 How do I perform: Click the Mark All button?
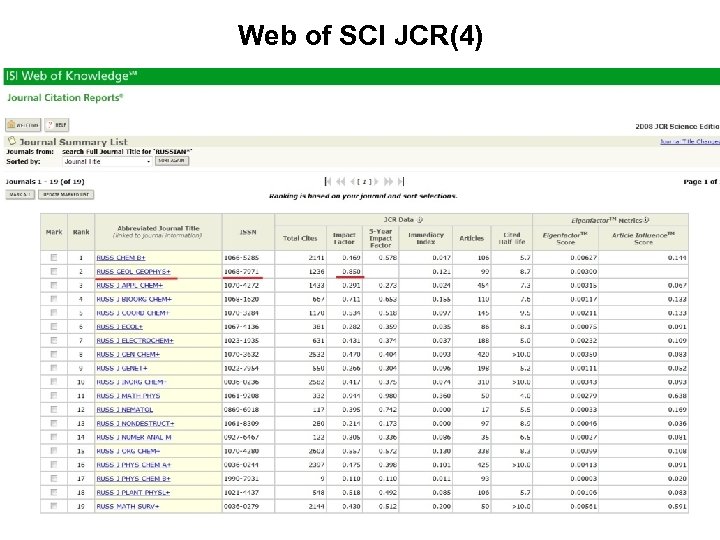20,195
